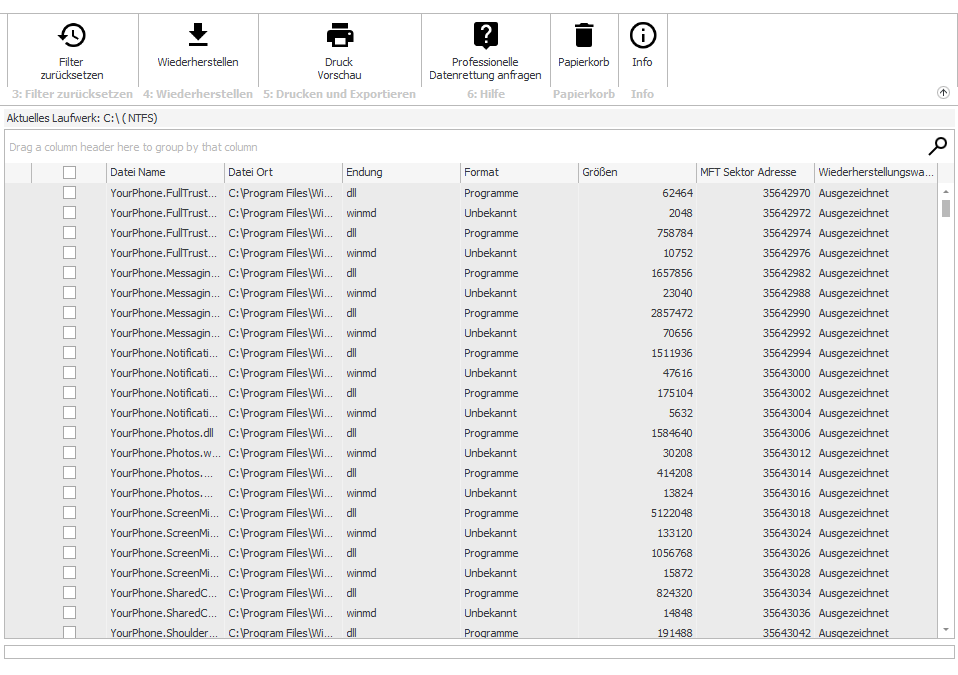The width and height of the screenshot is (958, 675).
Task: Check the box for row with sector 35643036
Action: pyautogui.click(x=70, y=613)
